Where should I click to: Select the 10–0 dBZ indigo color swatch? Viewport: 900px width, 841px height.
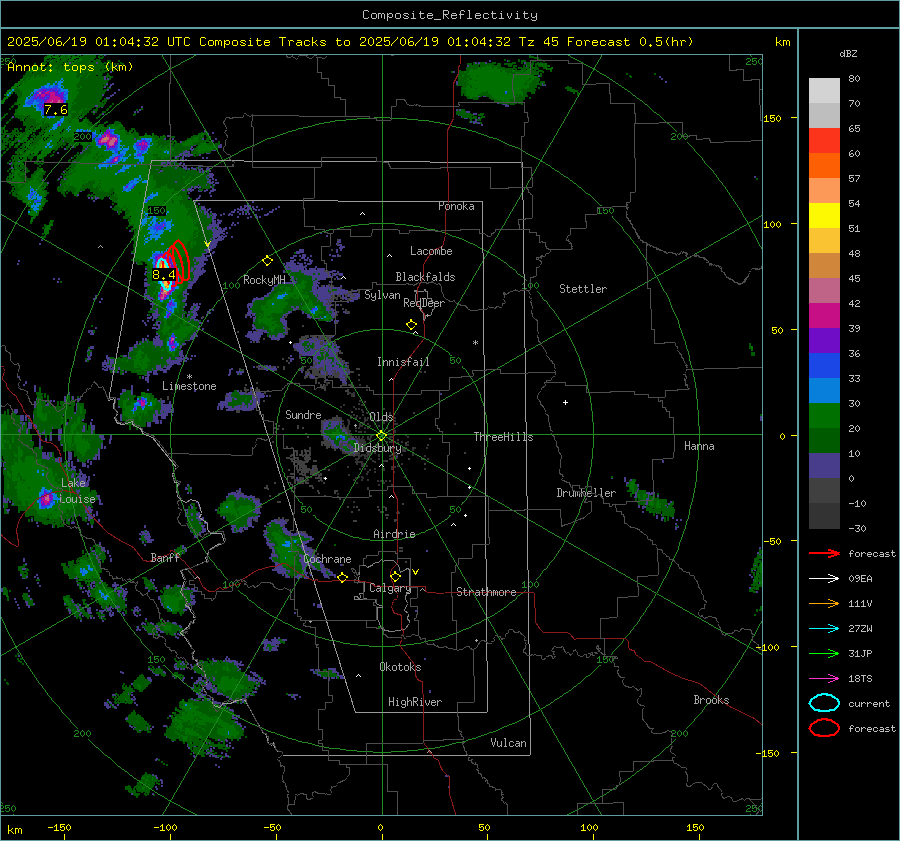(x=824, y=466)
